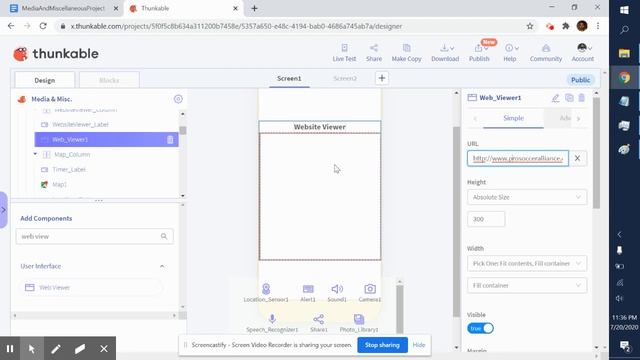This screenshot has height=360, width=640.
Task: Open Live Test from the toolbar
Action: [x=344, y=53]
